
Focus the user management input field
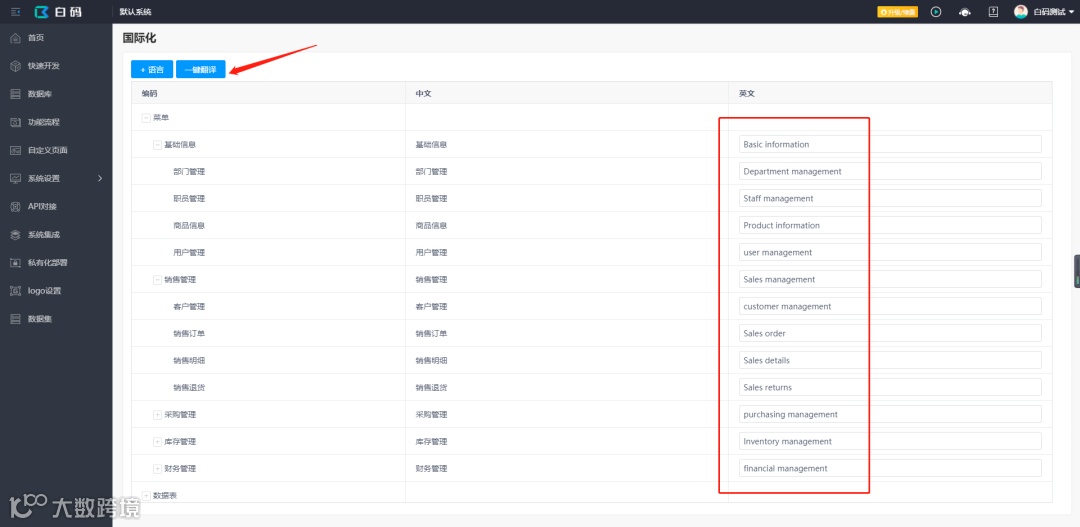pyautogui.click(x=890, y=252)
